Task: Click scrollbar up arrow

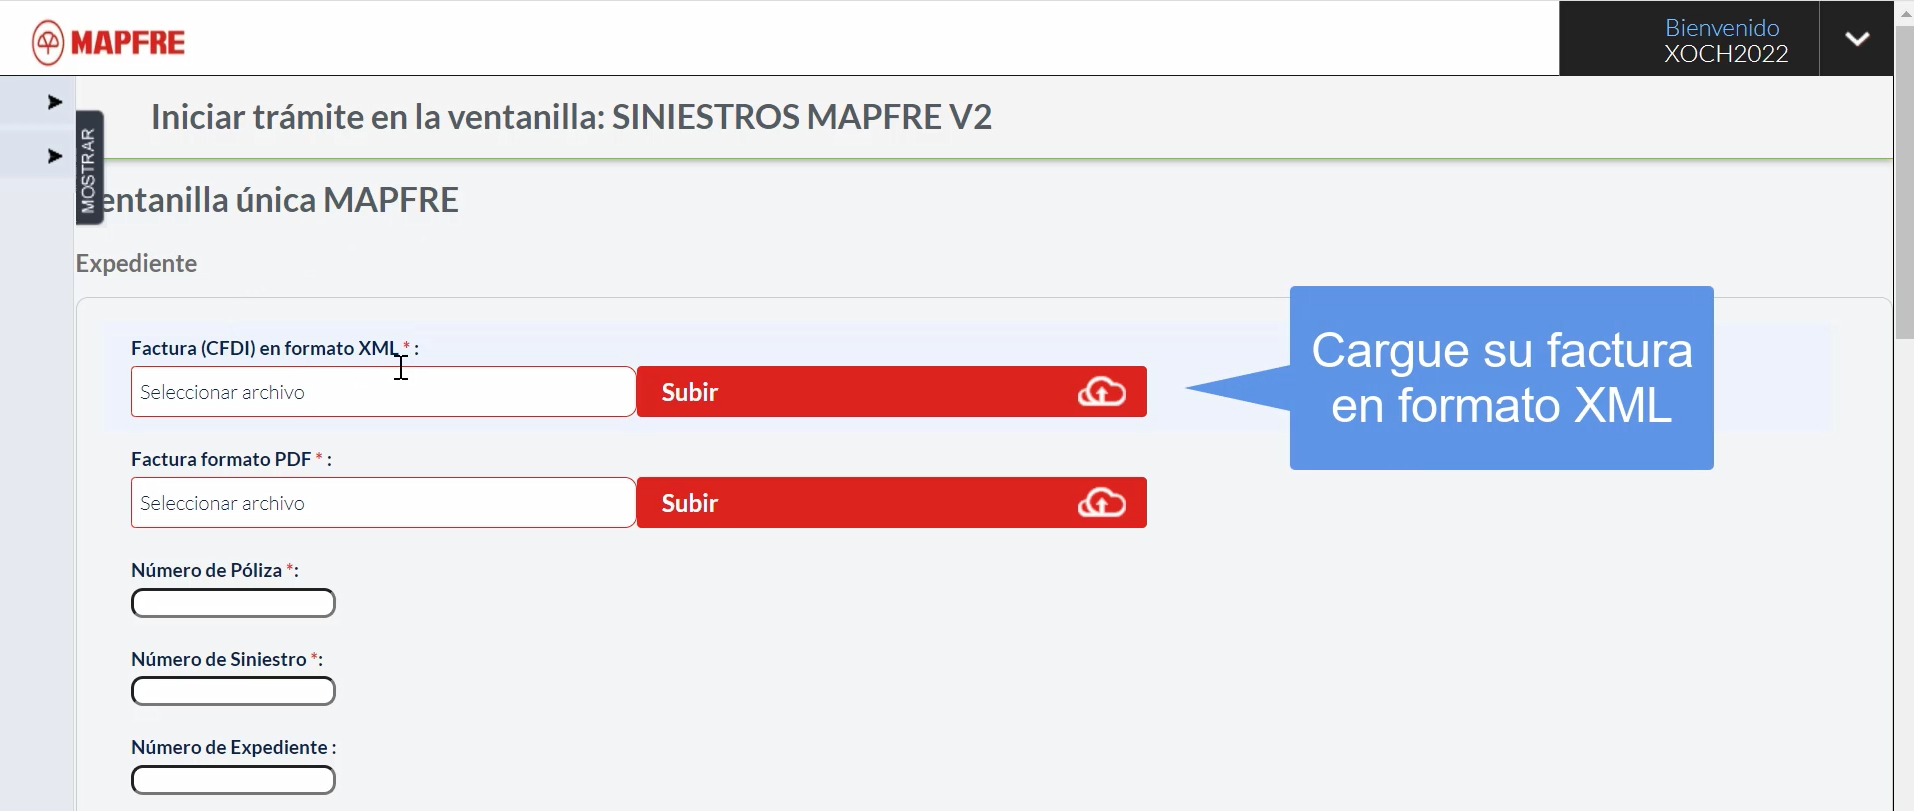Action: click(x=1904, y=12)
